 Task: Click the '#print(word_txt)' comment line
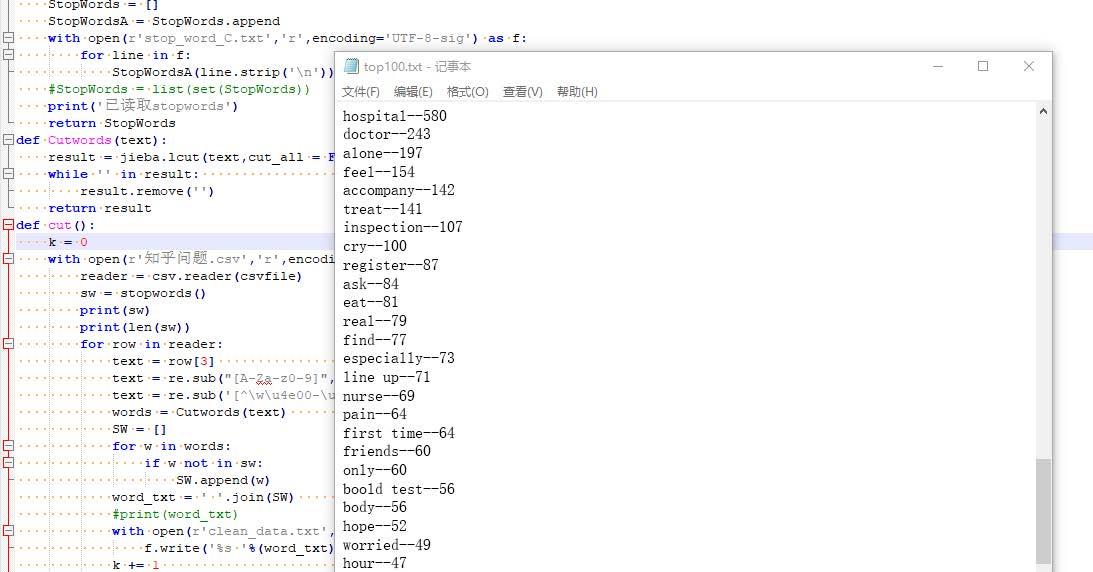pyautogui.click(x=175, y=513)
